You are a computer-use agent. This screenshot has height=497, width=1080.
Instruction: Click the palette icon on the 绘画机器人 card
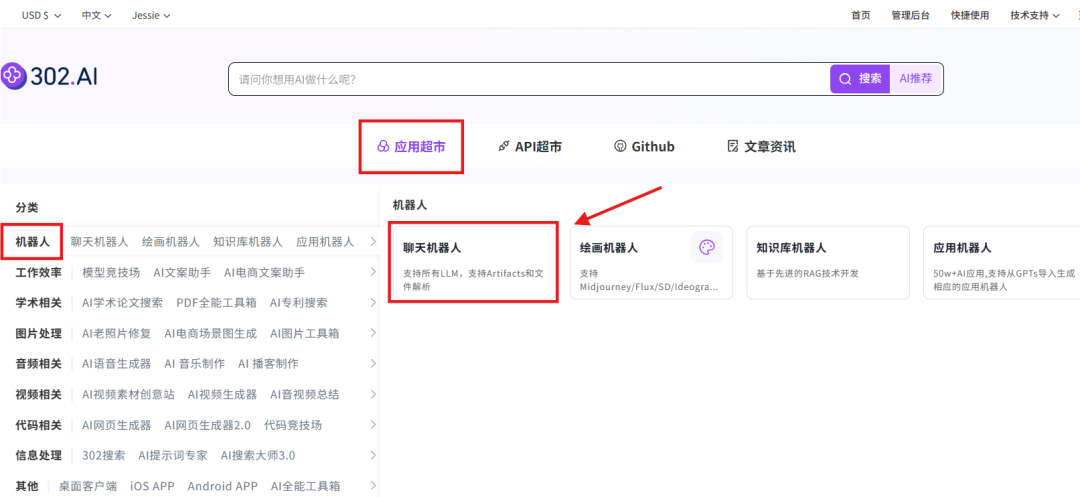pyautogui.click(x=707, y=247)
